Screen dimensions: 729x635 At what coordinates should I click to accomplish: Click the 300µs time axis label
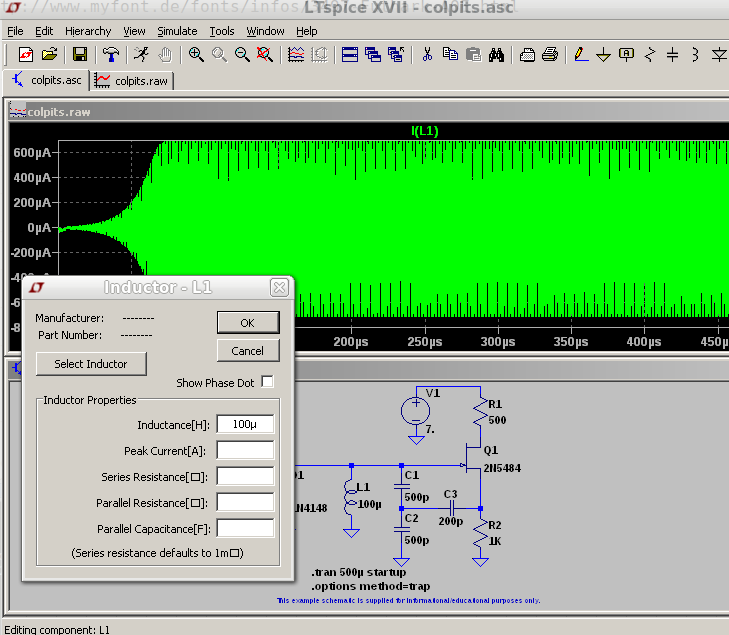pos(497,342)
